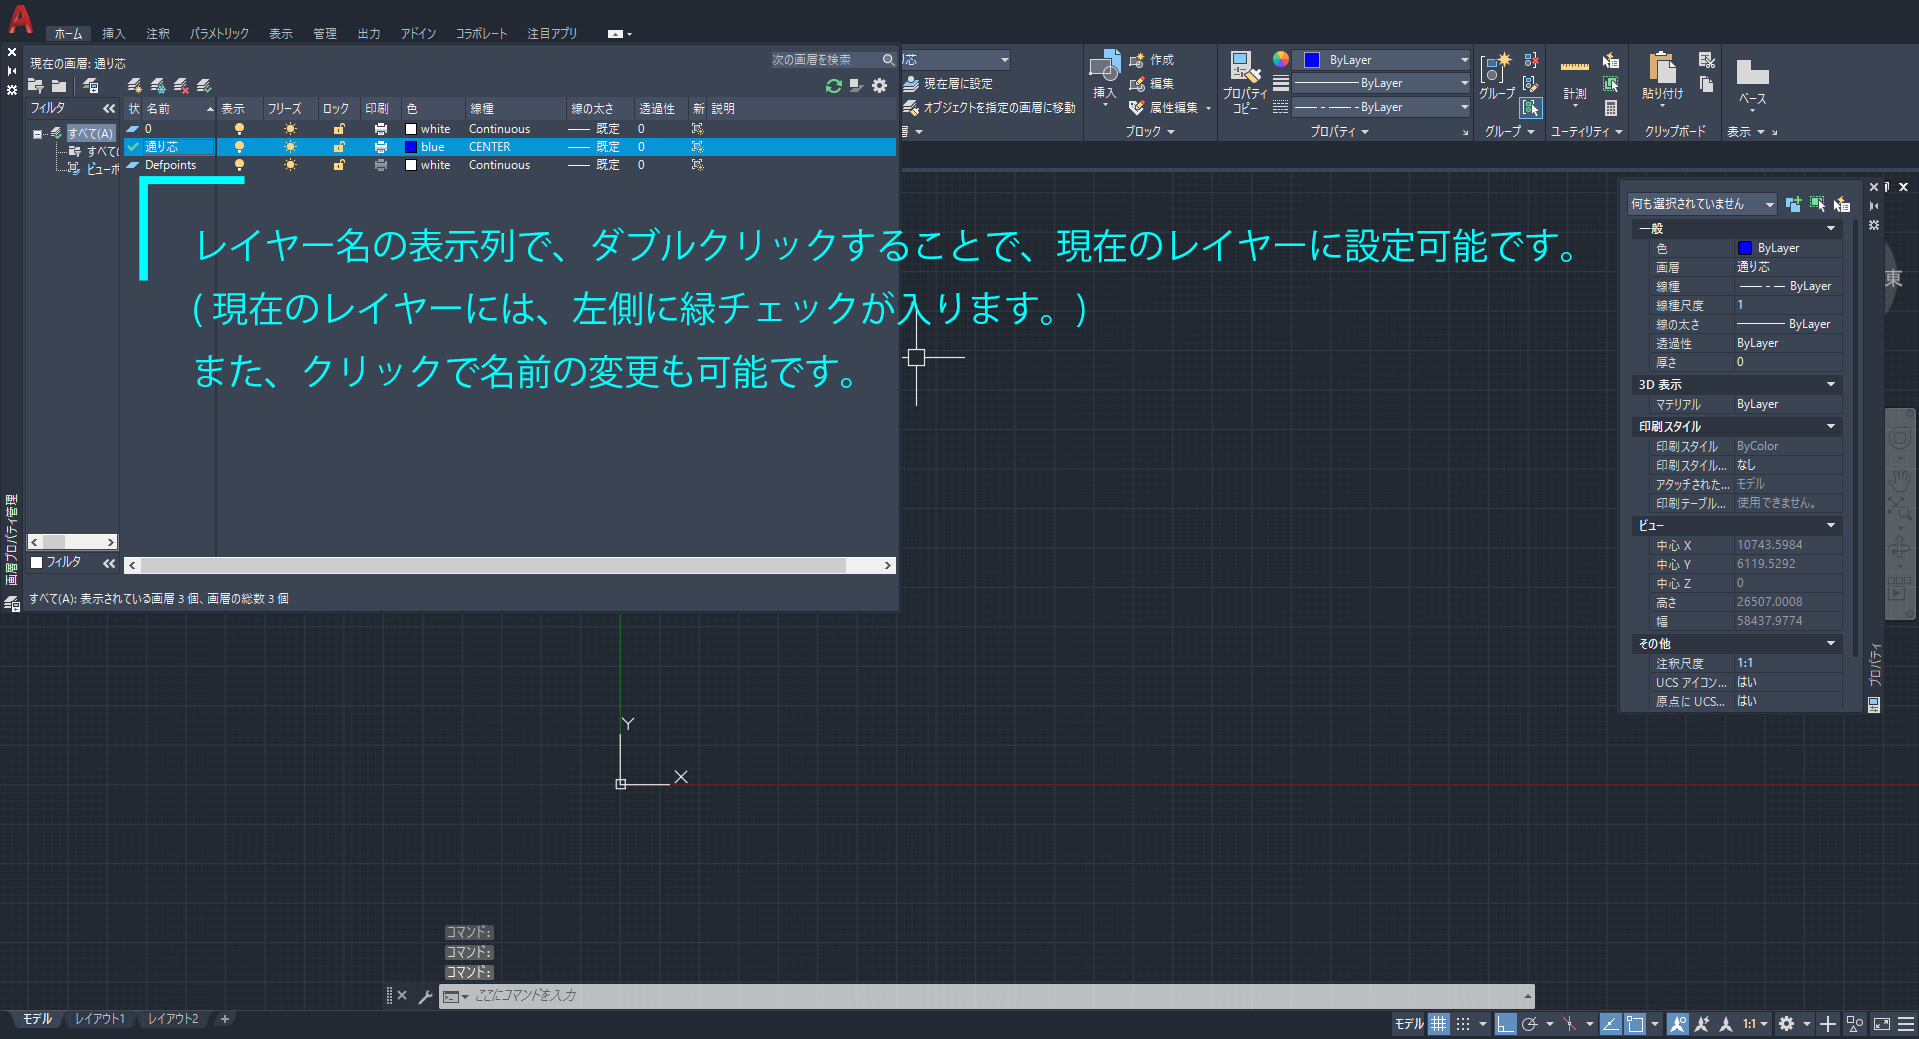The image size is (1919, 1039).
Task: Open the 注釈 ribbon tab
Action: [x=157, y=34]
